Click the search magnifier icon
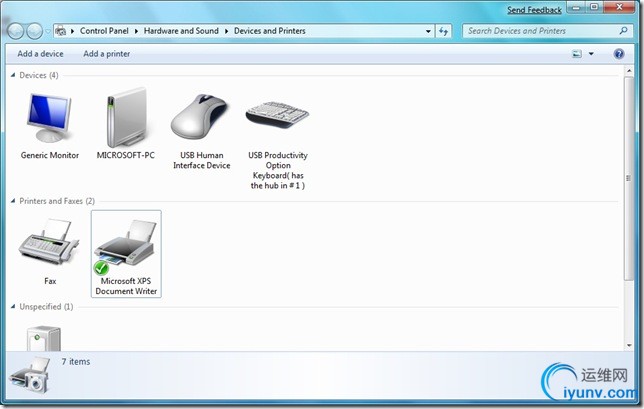 623,31
